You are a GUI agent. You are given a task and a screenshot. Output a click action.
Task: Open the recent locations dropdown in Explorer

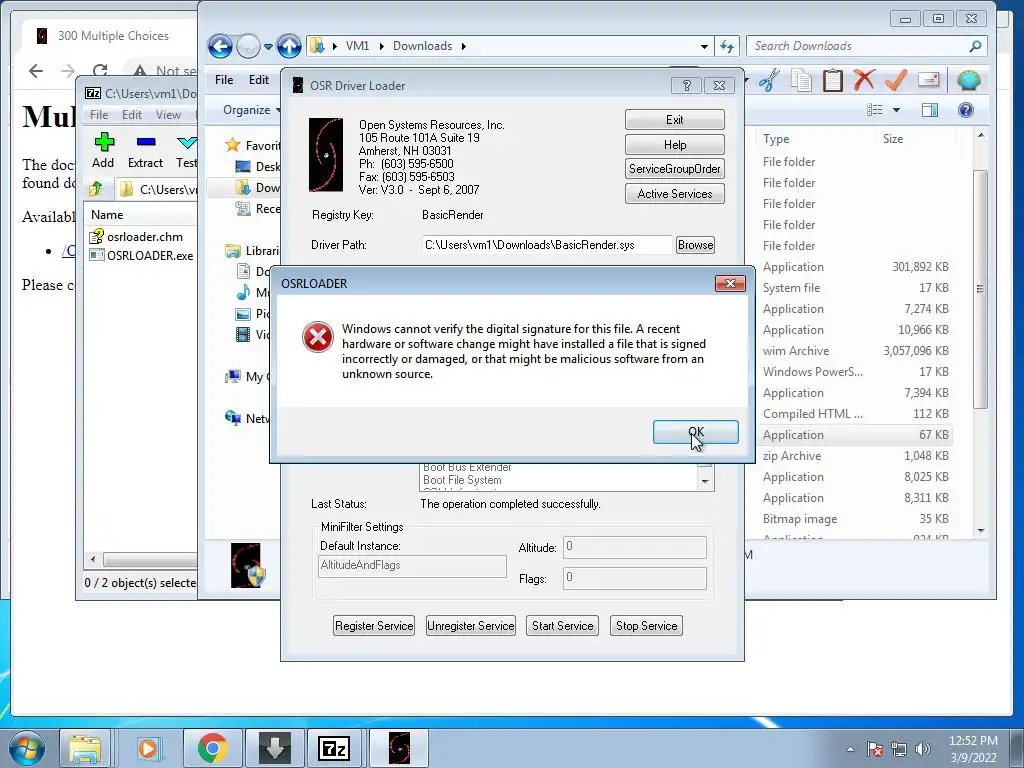pyautogui.click(x=268, y=46)
